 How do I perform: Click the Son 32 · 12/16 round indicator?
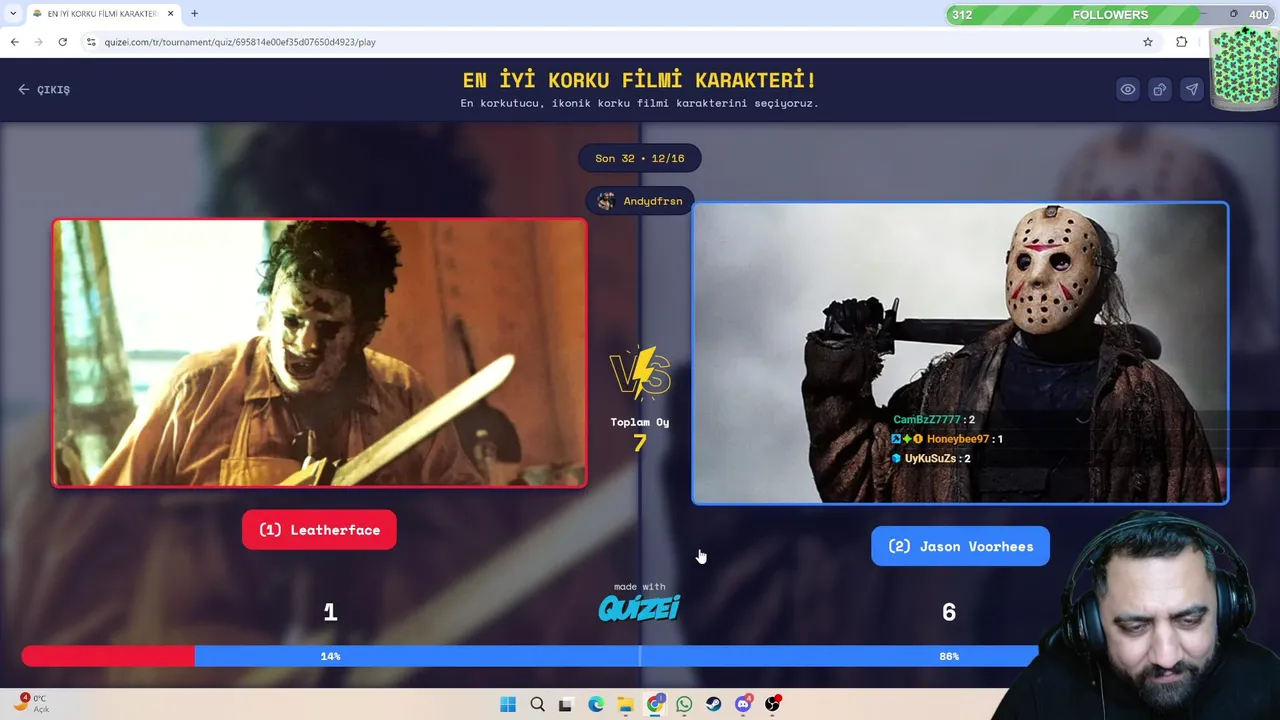640,158
